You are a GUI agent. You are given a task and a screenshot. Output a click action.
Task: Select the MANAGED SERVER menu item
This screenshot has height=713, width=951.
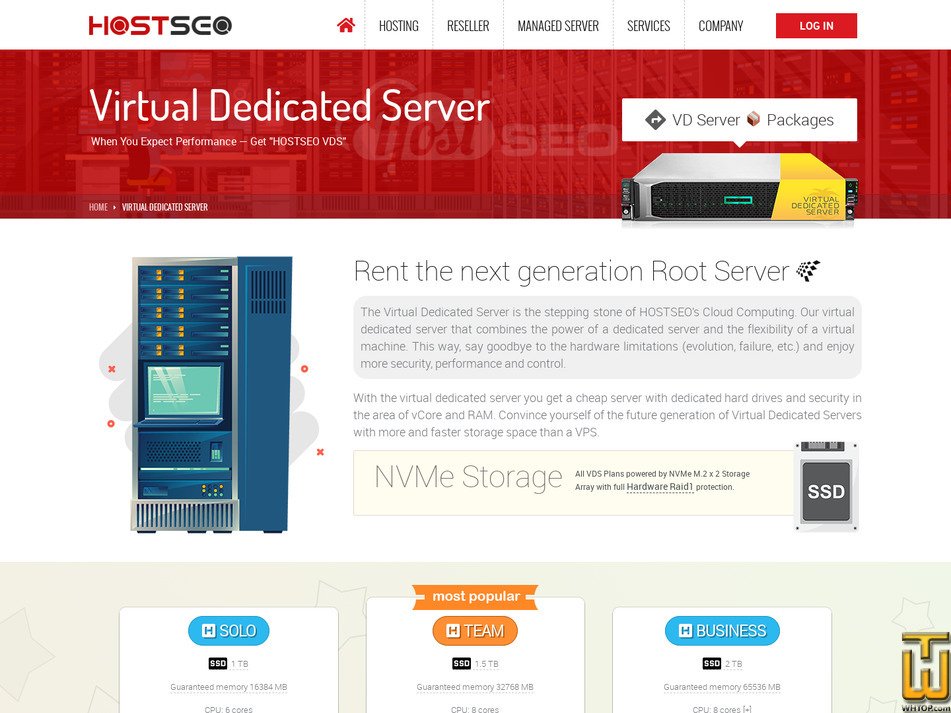pos(557,25)
